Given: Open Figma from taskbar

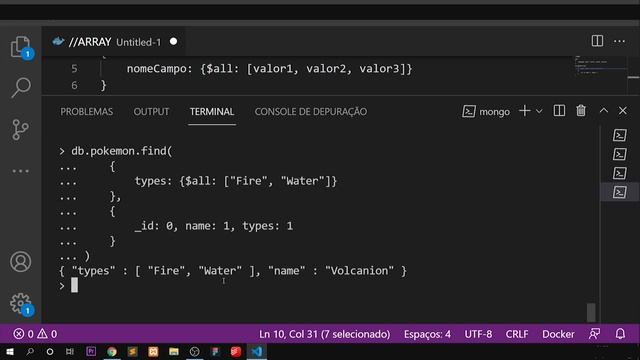Looking at the screenshot, I should click(x=215, y=351).
